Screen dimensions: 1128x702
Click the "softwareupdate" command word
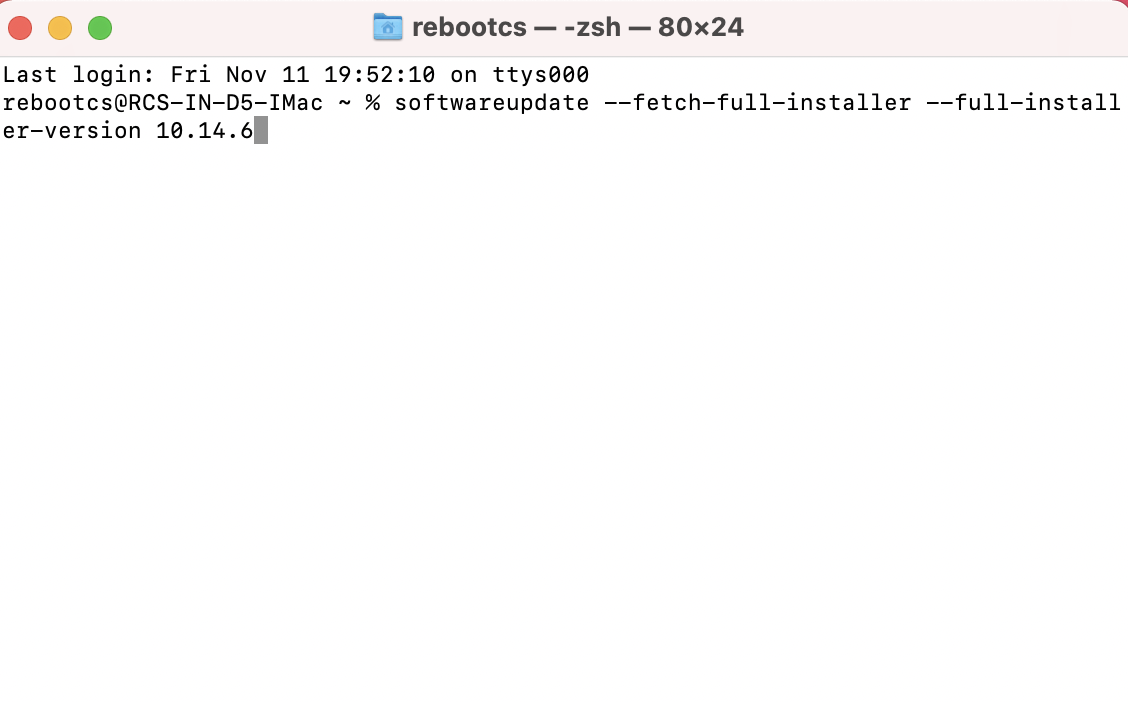click(x=491, y=103)
